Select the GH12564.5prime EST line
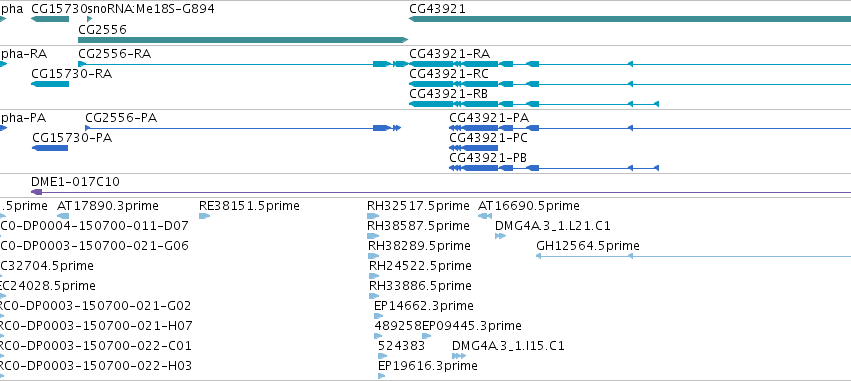Screen dimensions: 851x381 click(693, 256)
